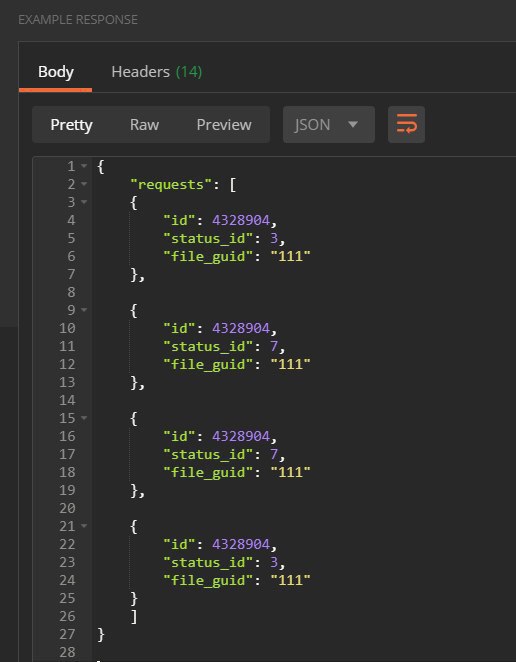Click the closing brace on line 27
This screenshot has height=662, width=516.
click(x=100, y=635)
